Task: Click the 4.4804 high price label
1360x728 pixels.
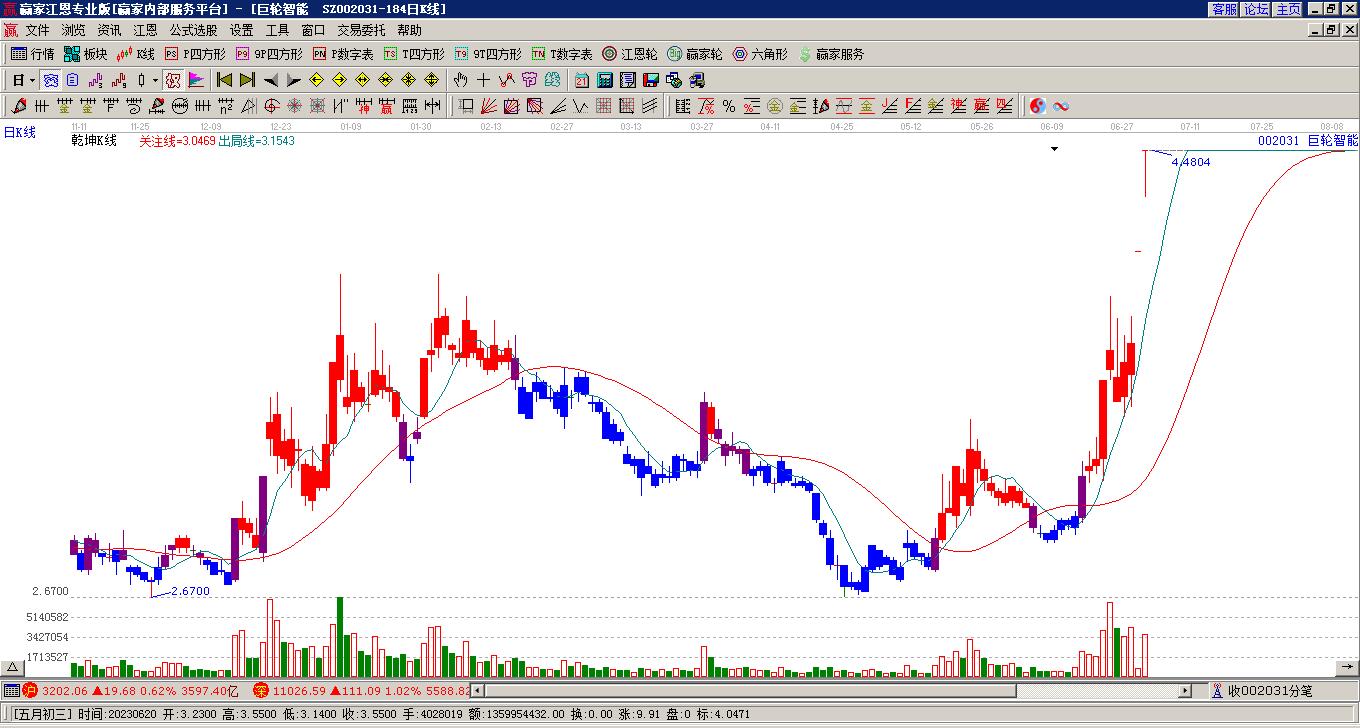Action: pyautogui.click(x=1191, y=161)
